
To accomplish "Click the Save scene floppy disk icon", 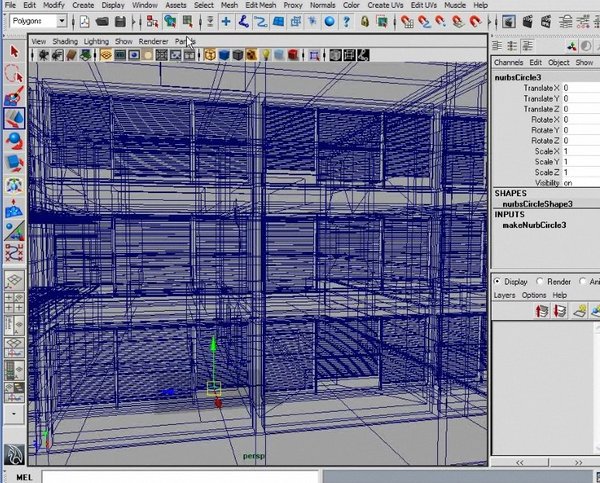I will [x=122, y=21].
